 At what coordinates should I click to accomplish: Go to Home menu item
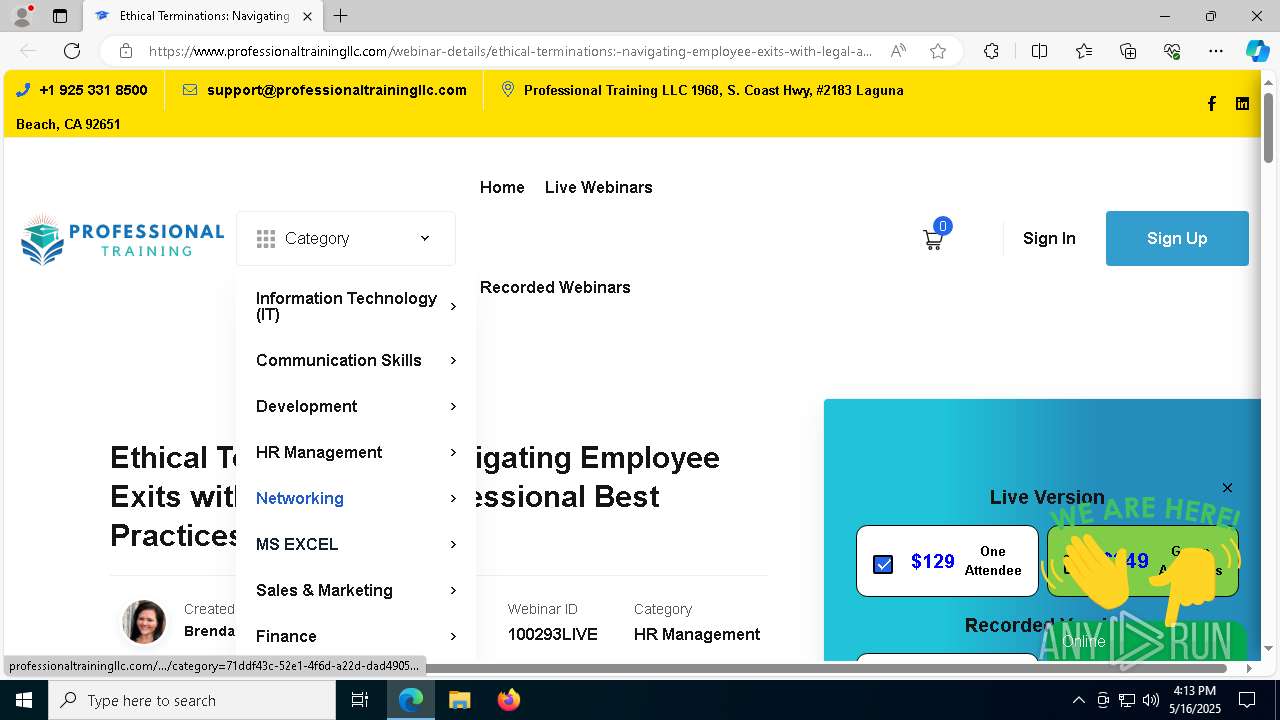click(502, 187)
